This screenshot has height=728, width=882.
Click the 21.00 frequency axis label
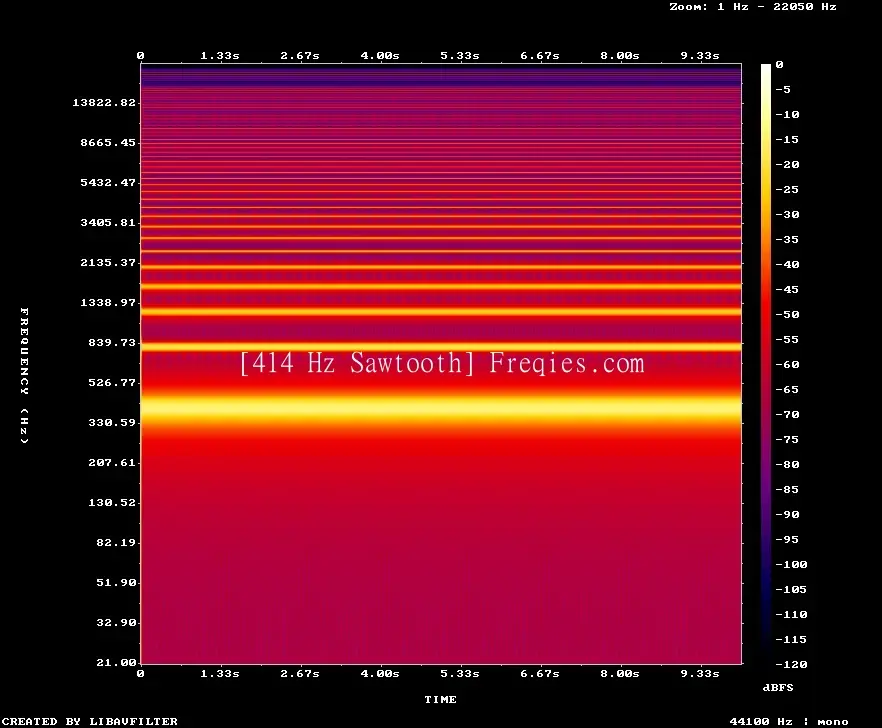coord(116,662)
